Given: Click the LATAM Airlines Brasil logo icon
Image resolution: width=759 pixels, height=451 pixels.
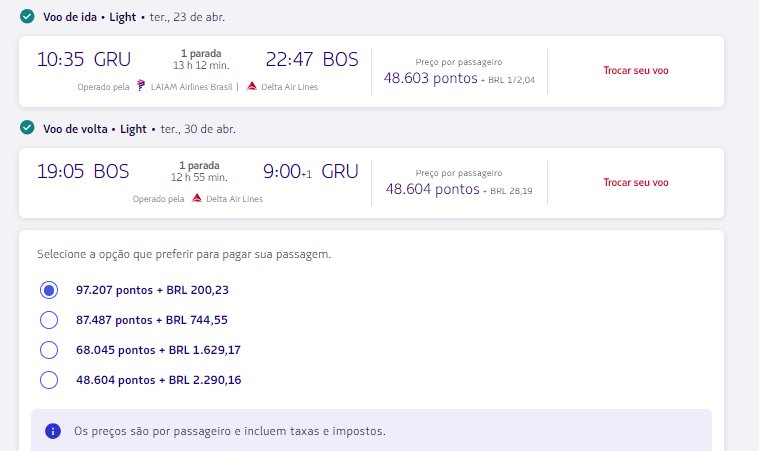Looking at the screenshot, I should (141, 86).
